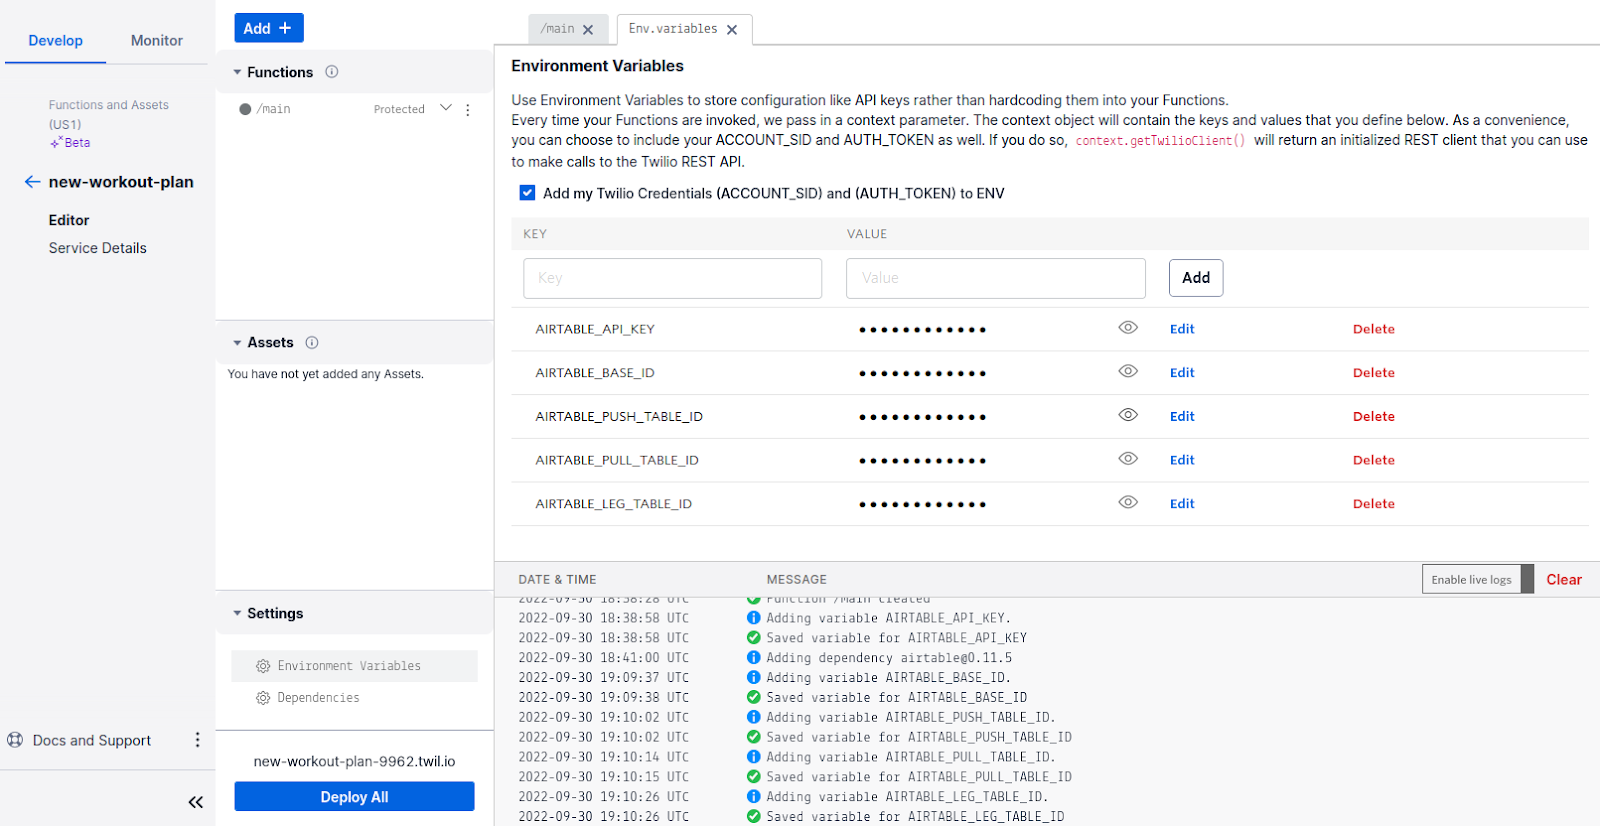Open Service Details
The image size is (1600, 826).
[x=98, y=248]
